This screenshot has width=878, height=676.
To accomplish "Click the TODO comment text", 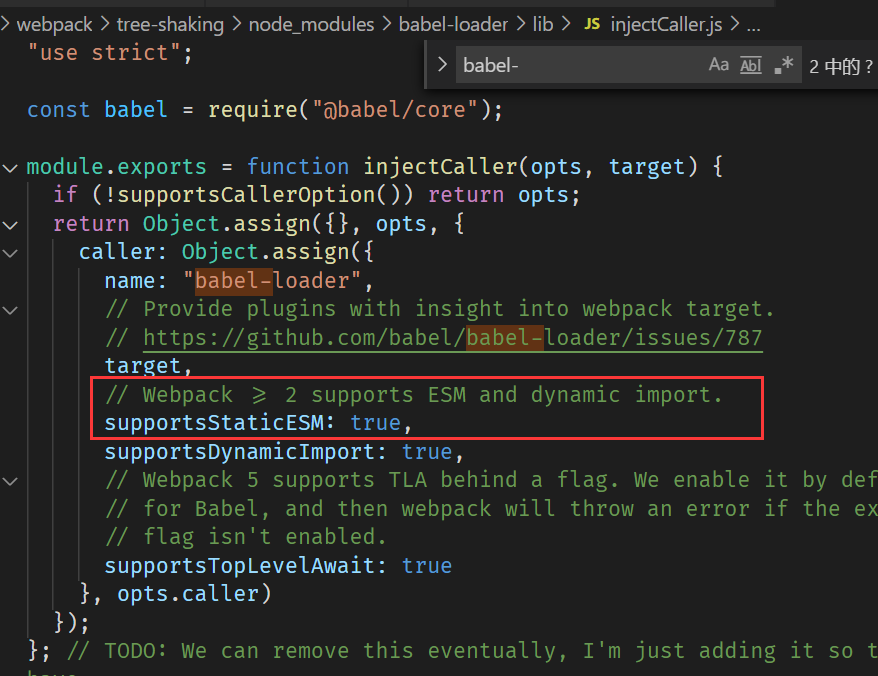I will pos(471,651).
